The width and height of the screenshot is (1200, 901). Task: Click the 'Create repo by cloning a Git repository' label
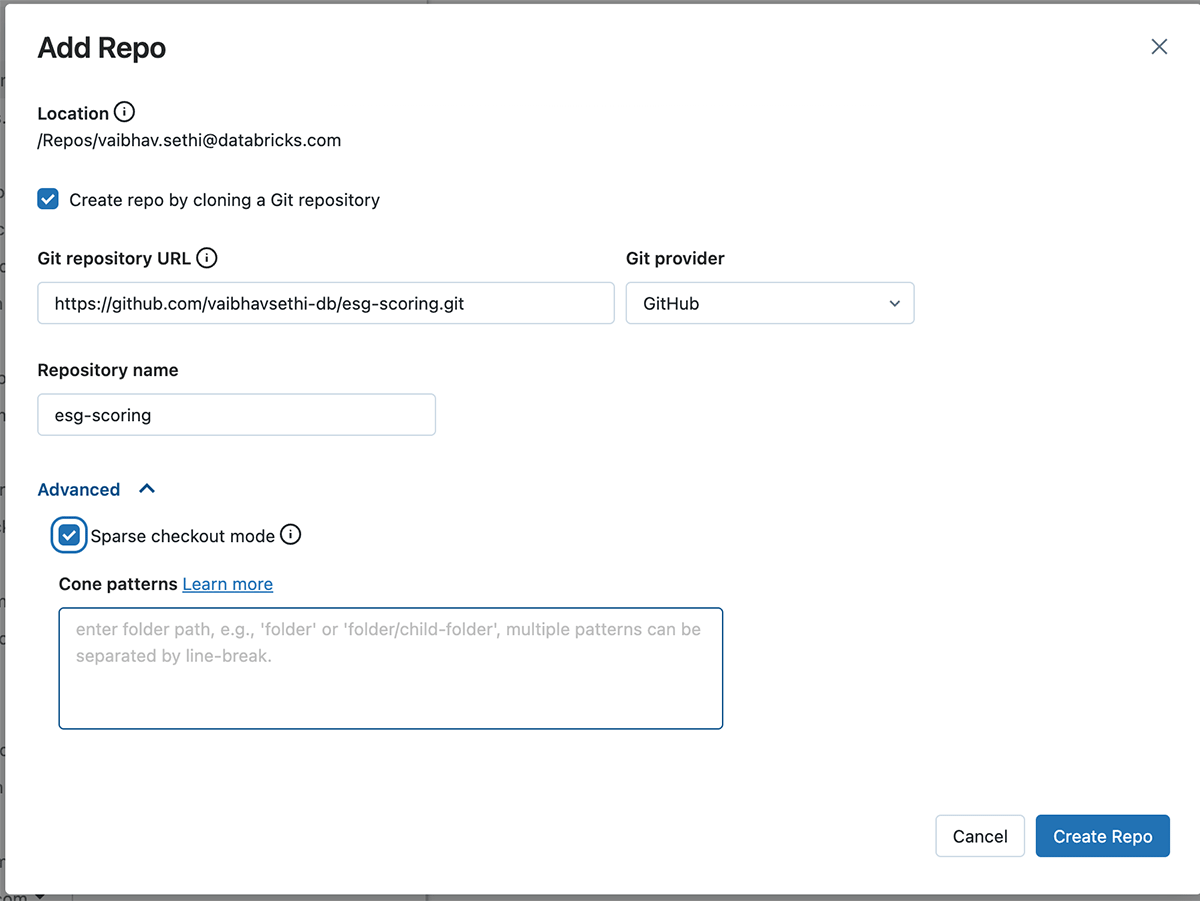point(224,200)
